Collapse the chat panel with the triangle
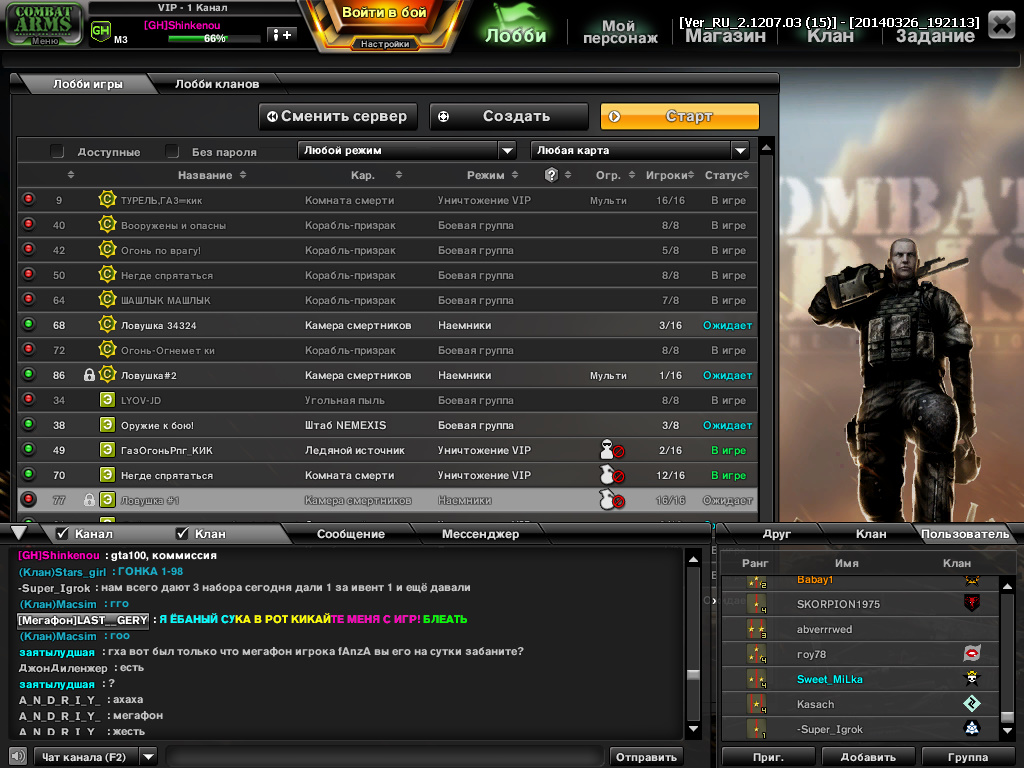This screenshot has width=1024, height=768. click(19, 533)
